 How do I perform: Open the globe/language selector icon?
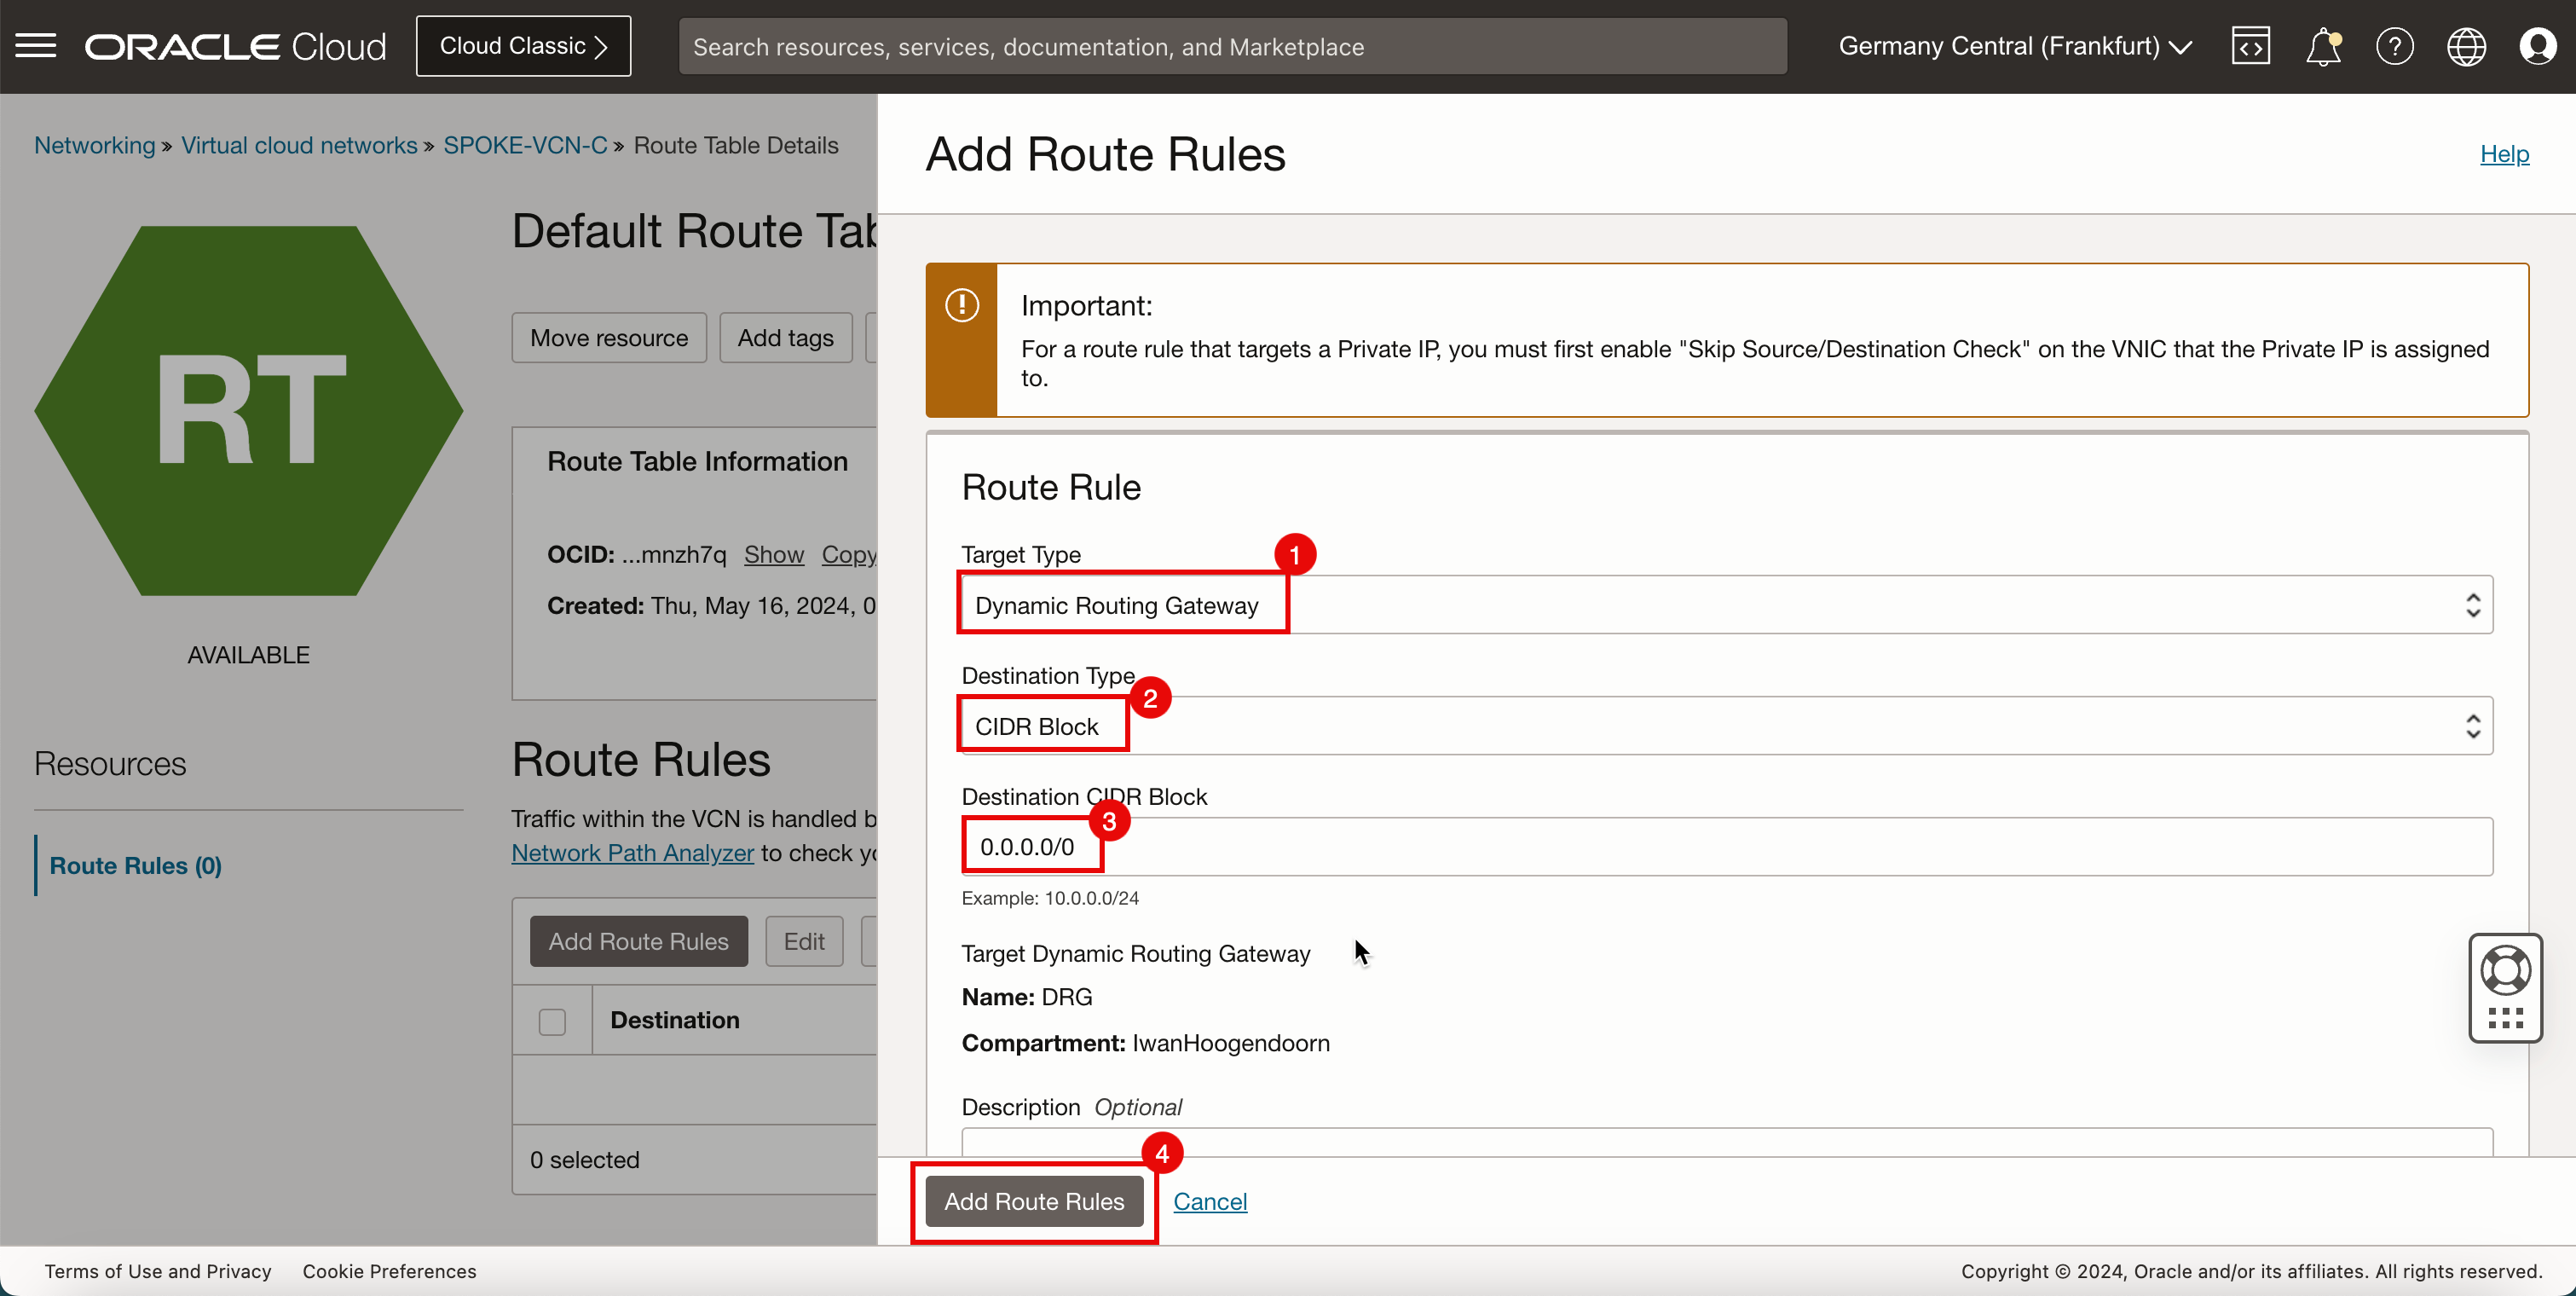[2465, 46]
